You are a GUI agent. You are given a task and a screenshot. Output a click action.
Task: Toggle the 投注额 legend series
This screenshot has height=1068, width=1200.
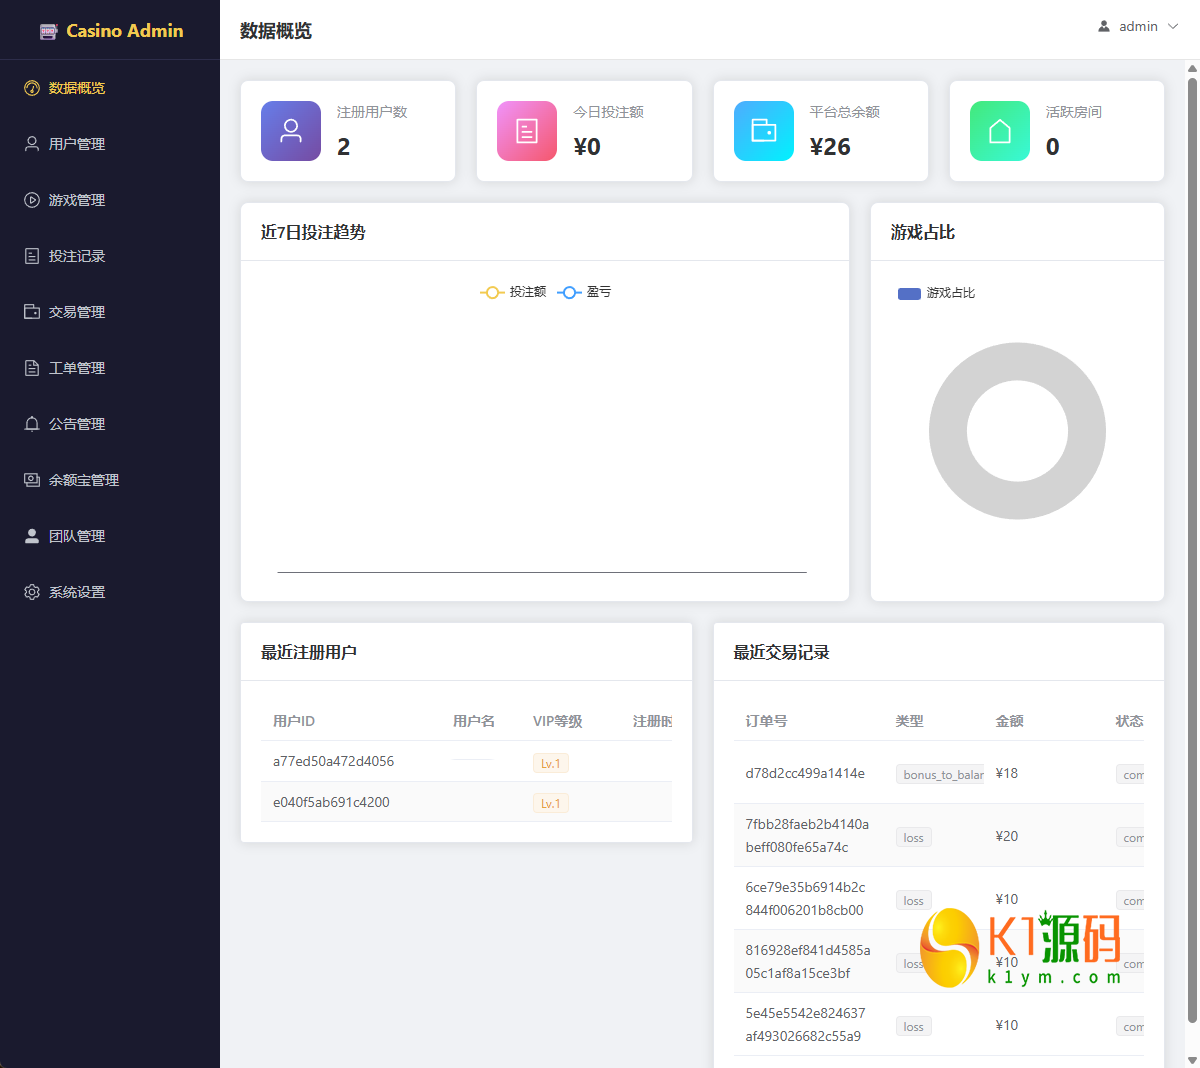pos(513,292)
